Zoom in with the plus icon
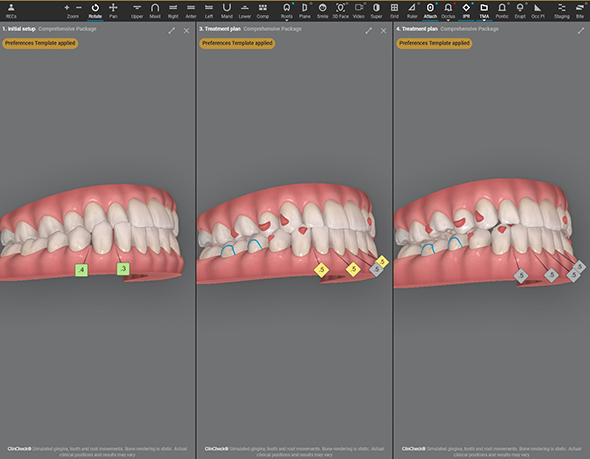This screenshot has height=459, width=590. tap(67, 8)
